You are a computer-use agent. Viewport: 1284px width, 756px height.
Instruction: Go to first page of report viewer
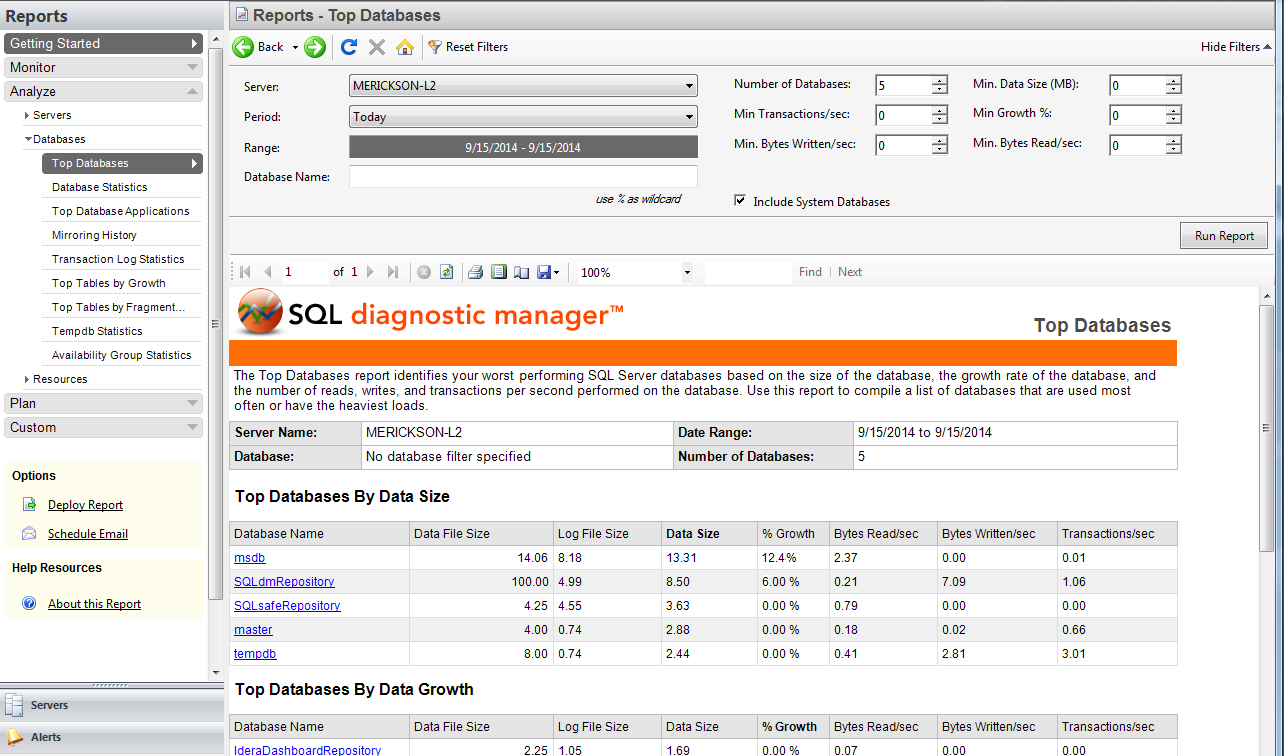(x=245, y=272)
